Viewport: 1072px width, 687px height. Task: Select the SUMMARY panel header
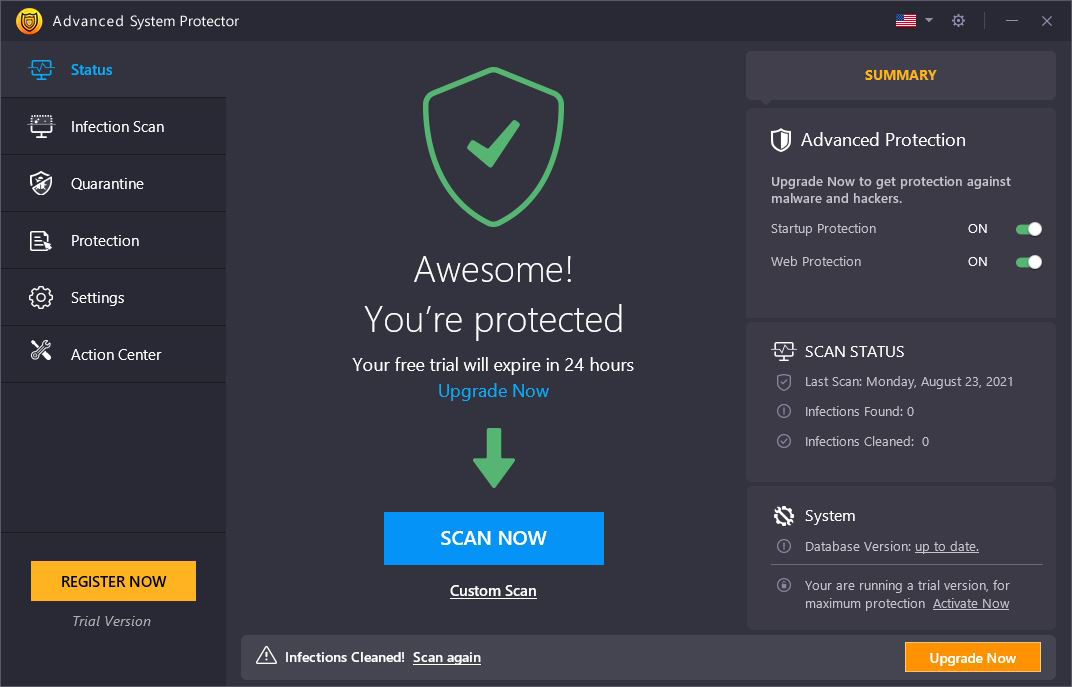pos(900,75)
